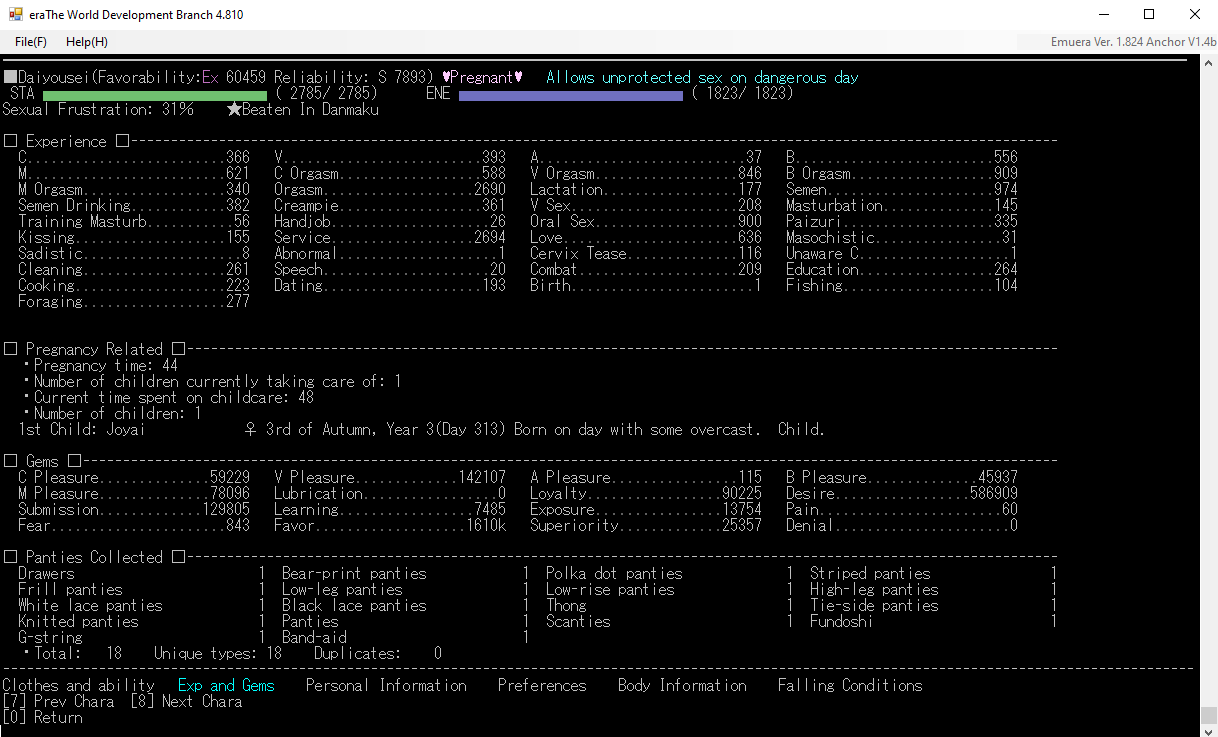This screenshot has width=1218, height=737.
Task: Minimize the game window
Action: pos(1104,15)
